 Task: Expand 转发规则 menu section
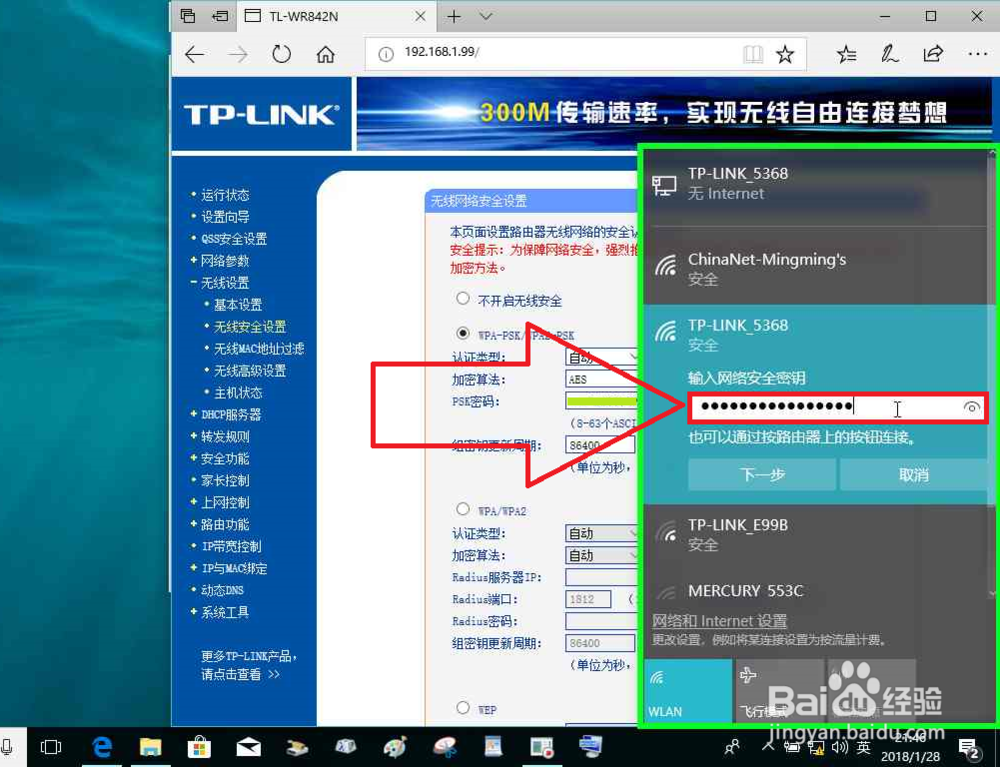[224, 437]
